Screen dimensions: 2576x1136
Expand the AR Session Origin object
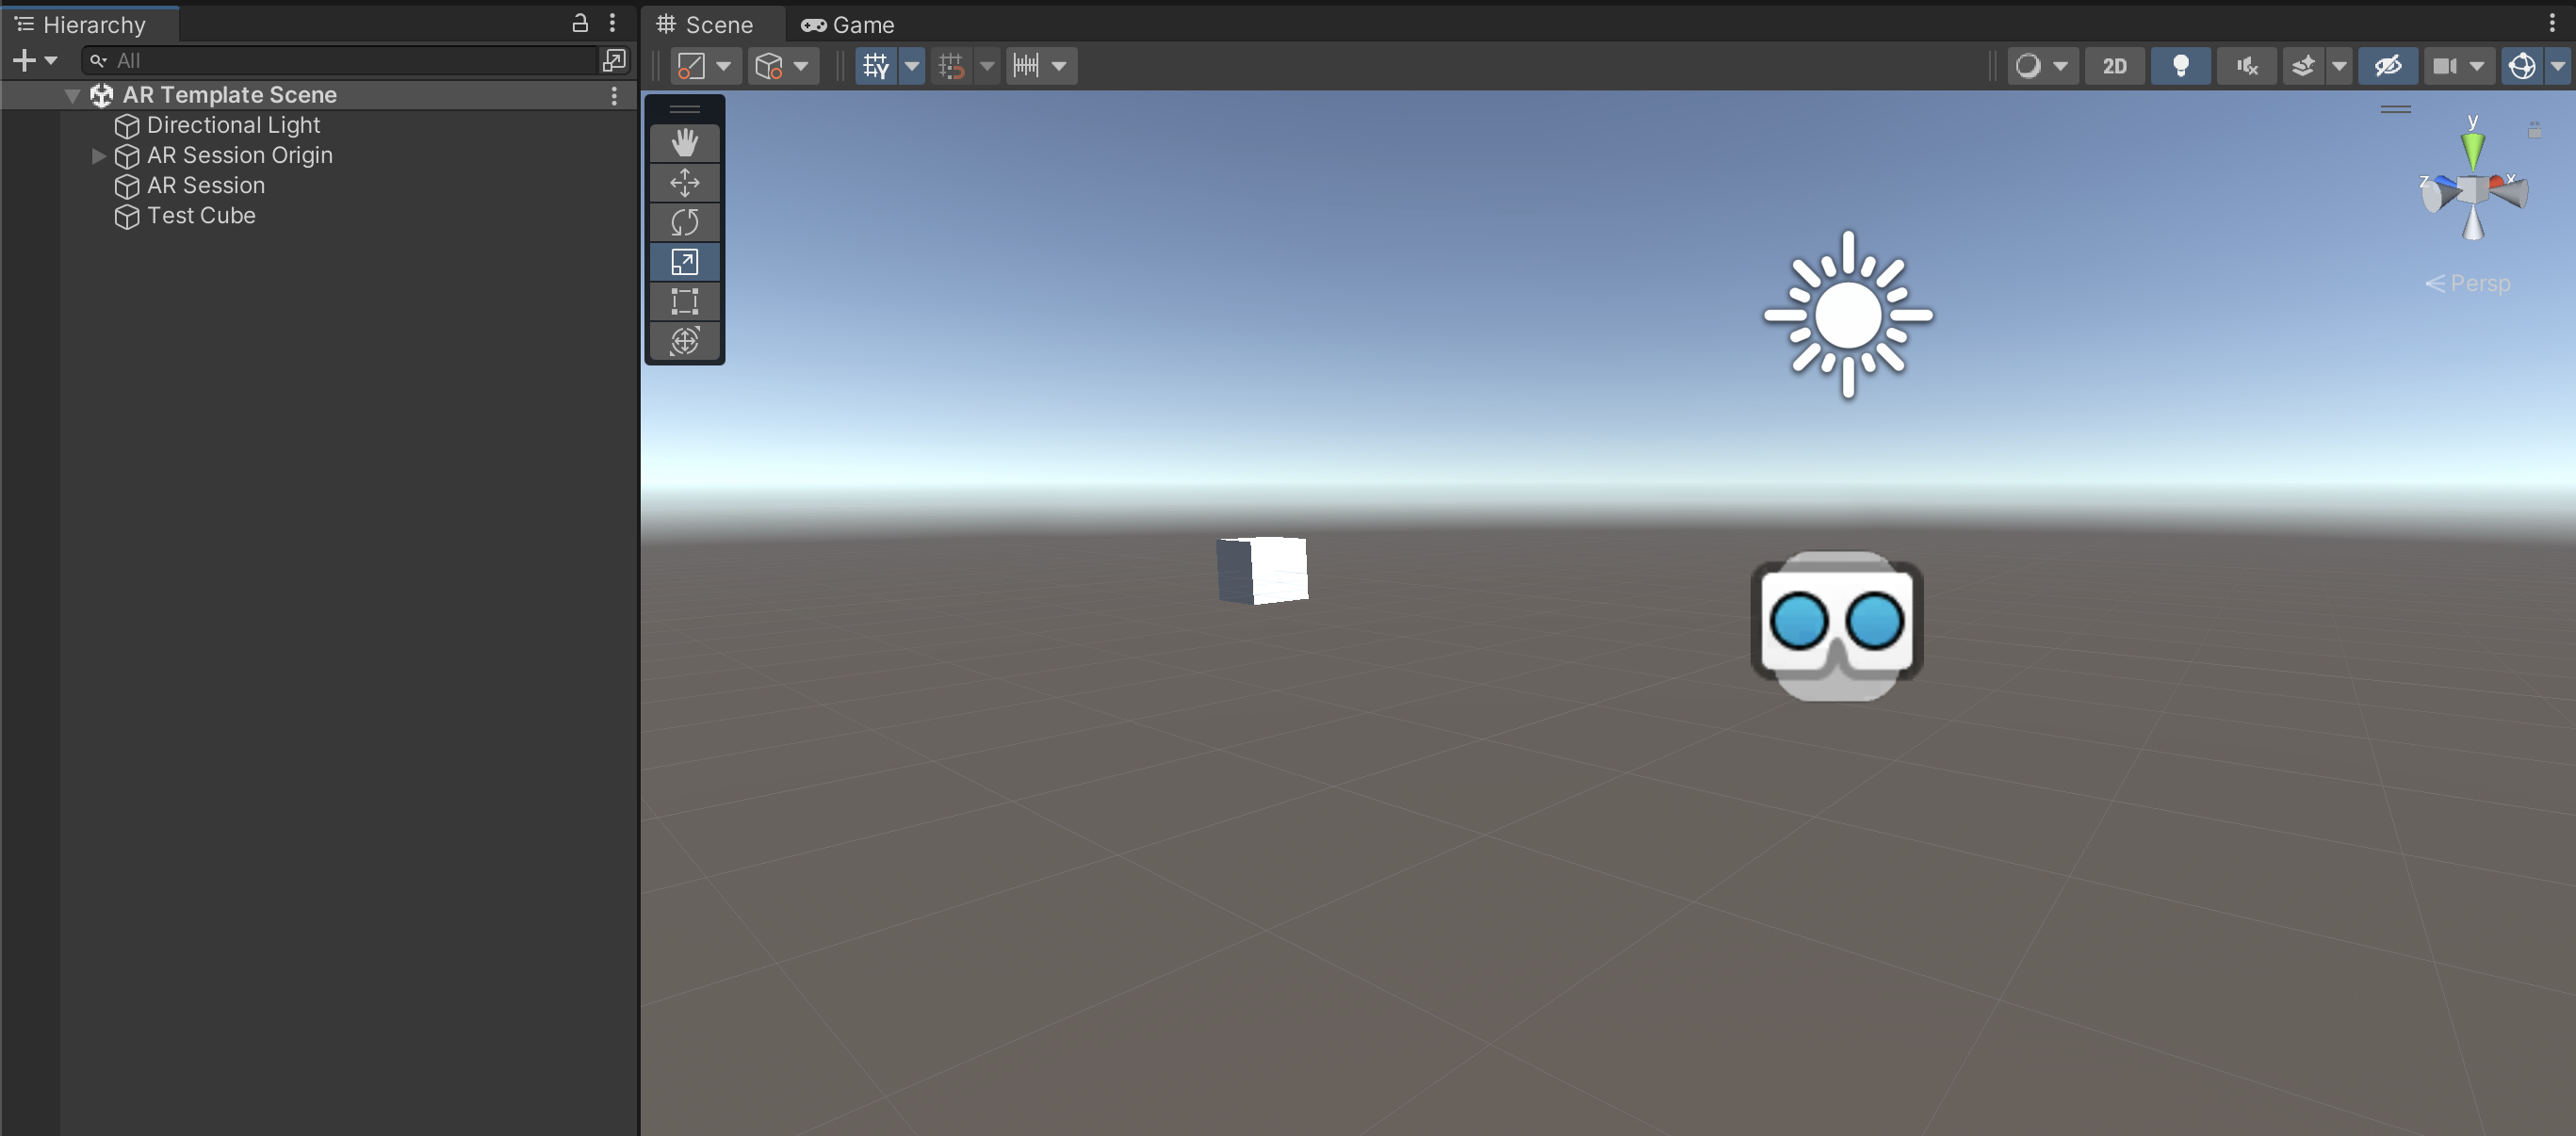98,156
